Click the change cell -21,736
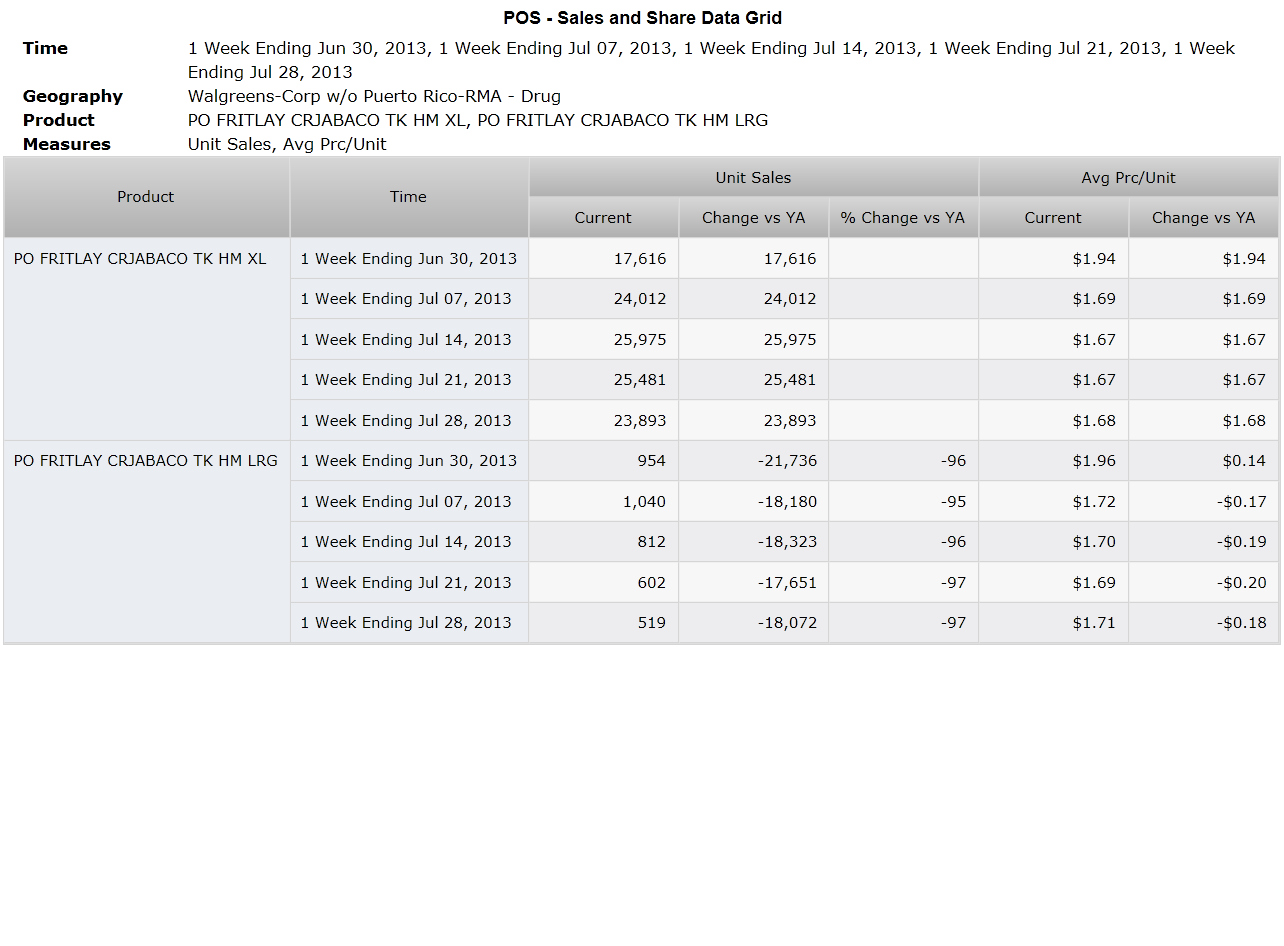The height and width of the screenshot is (946, 1284). point(754,460)
